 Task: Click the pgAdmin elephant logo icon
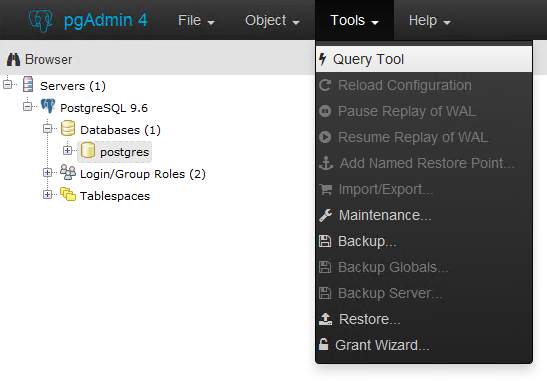coord(41,21)
